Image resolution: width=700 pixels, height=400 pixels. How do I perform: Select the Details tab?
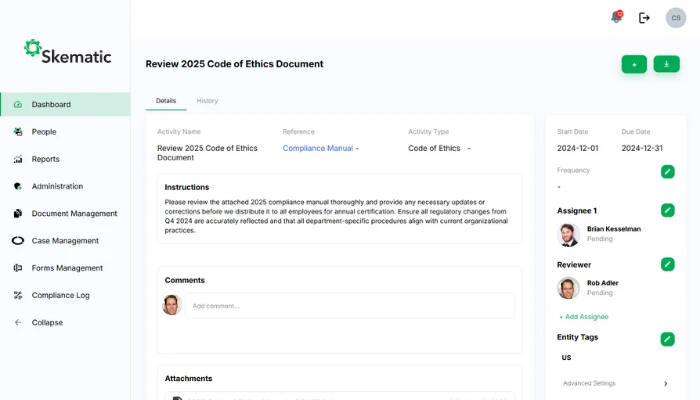coord(166,101)
